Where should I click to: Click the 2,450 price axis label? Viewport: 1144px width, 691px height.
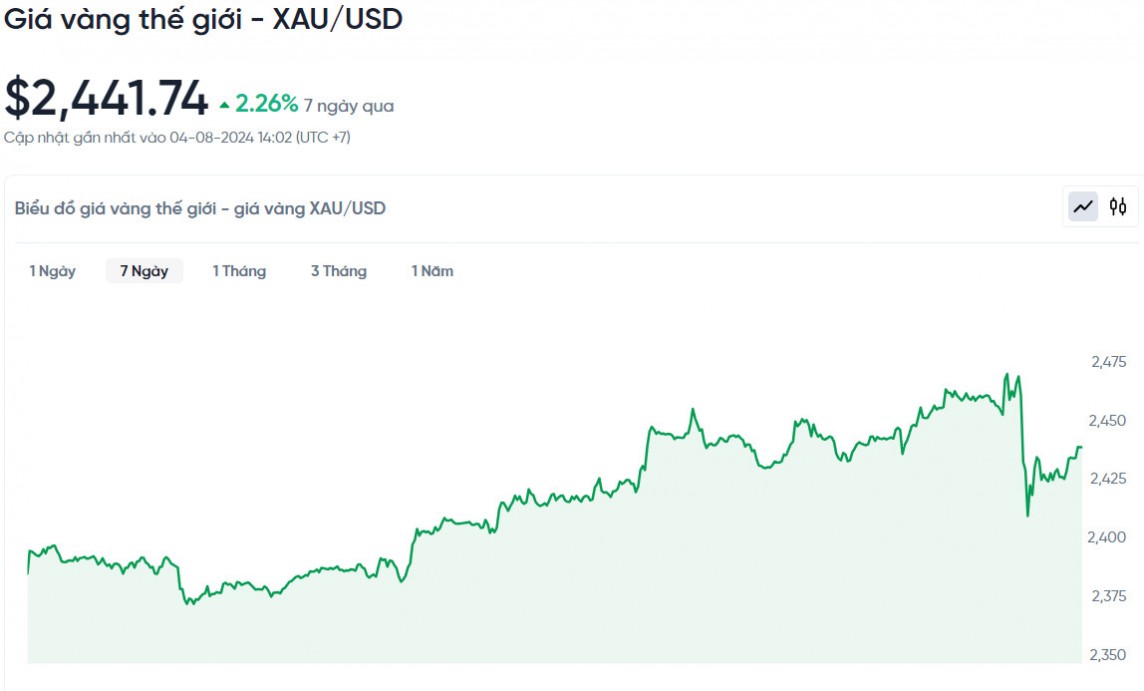pos(1108,421)
